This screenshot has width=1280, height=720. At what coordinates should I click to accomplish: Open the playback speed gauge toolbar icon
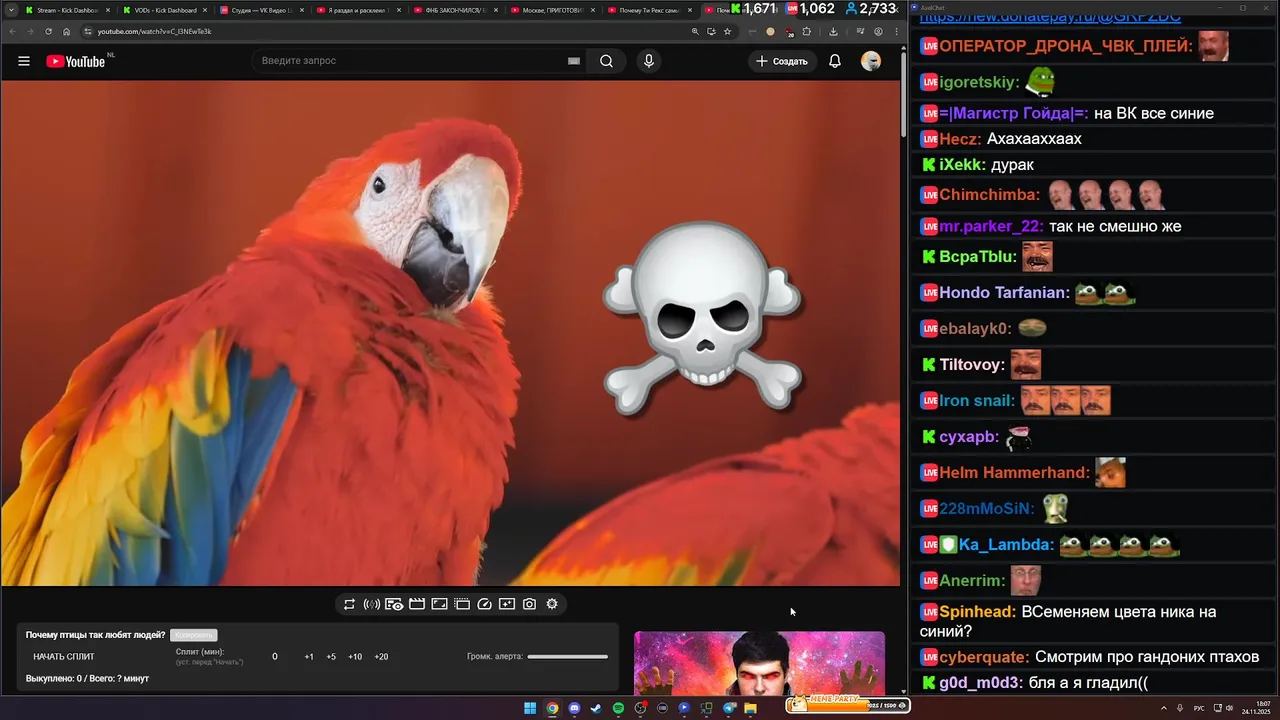[x=485, y=604]
